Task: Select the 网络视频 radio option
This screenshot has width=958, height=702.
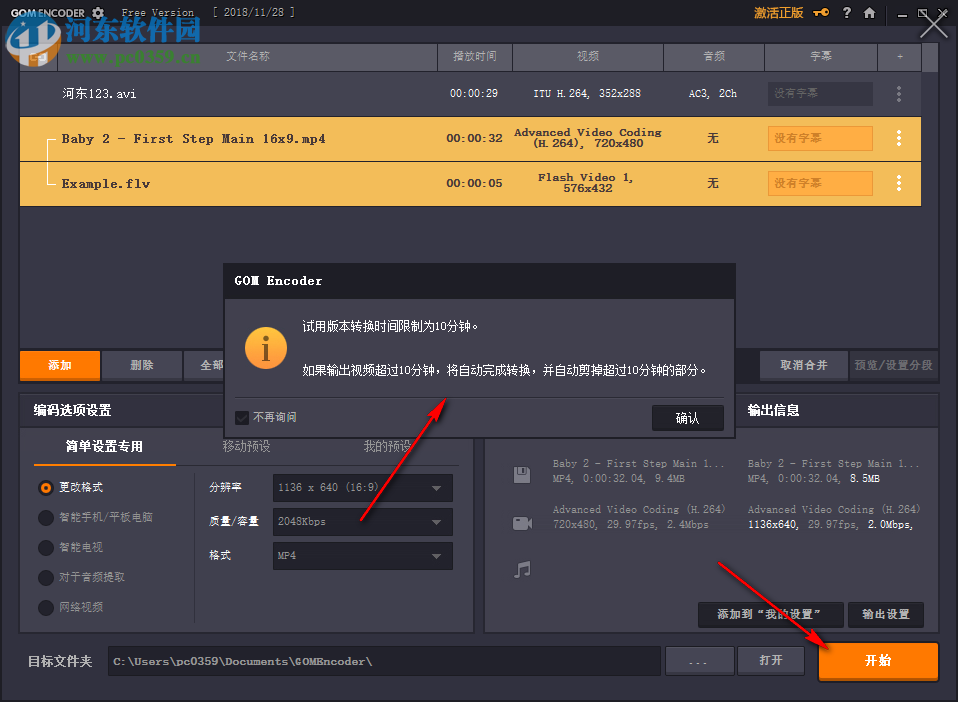Action: point(45,607)
